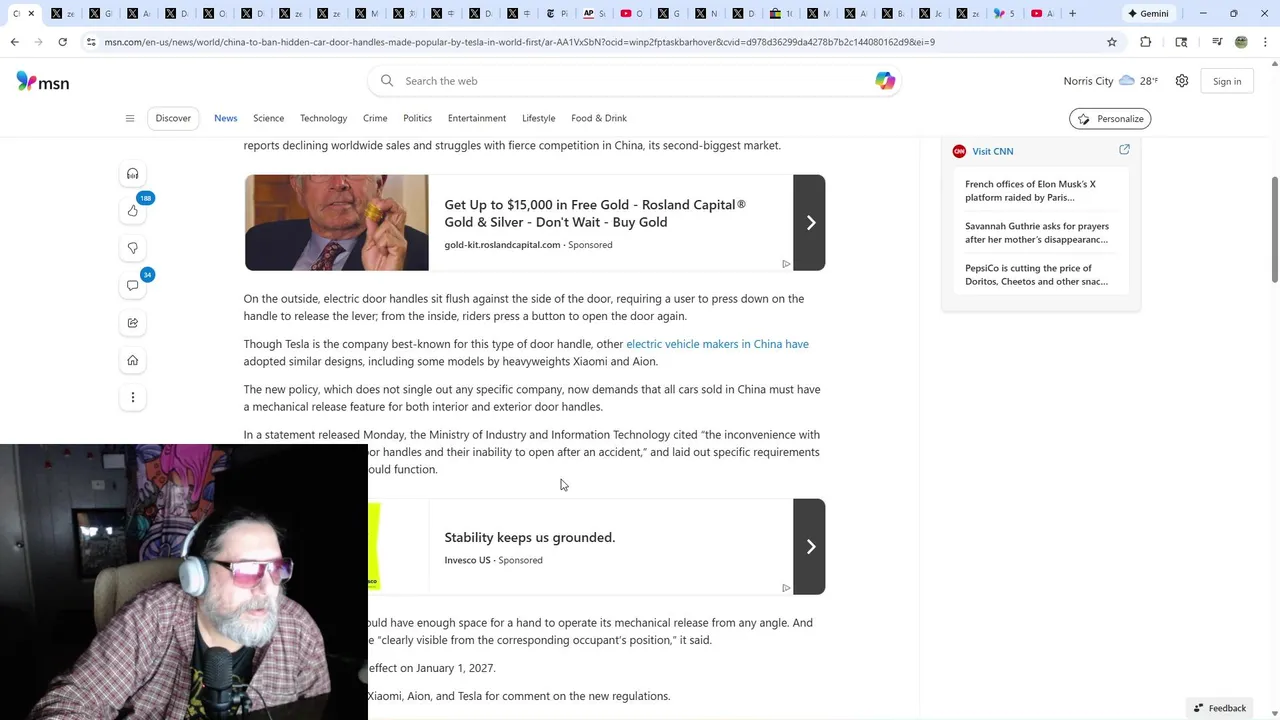Open the Technology section
This screenshot has width=1280, height=720.
click(x=323, y=118)
